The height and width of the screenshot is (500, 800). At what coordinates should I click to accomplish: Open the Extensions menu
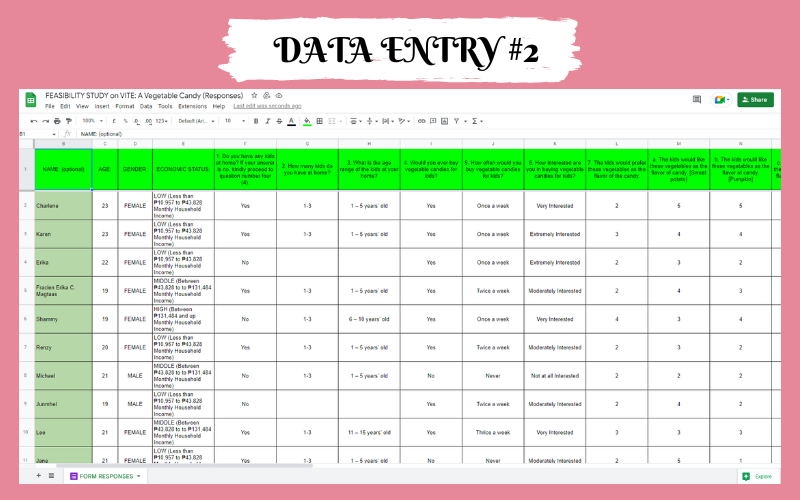192,106
